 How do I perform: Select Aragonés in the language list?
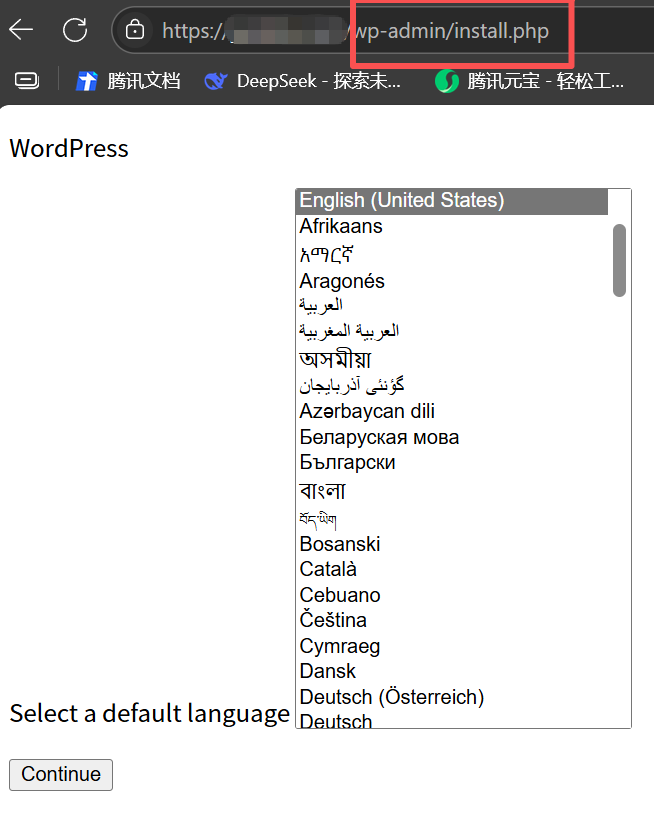pos(452,281)
